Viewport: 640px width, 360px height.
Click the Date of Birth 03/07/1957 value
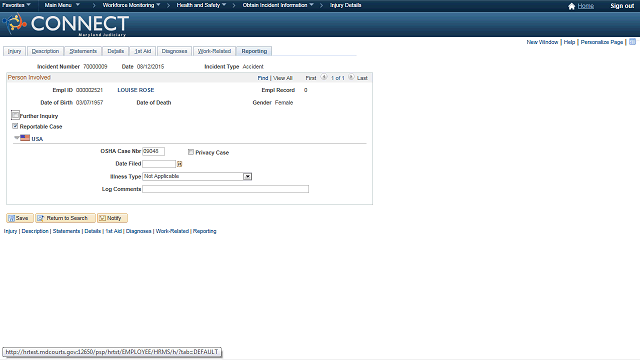click(89, 102)
